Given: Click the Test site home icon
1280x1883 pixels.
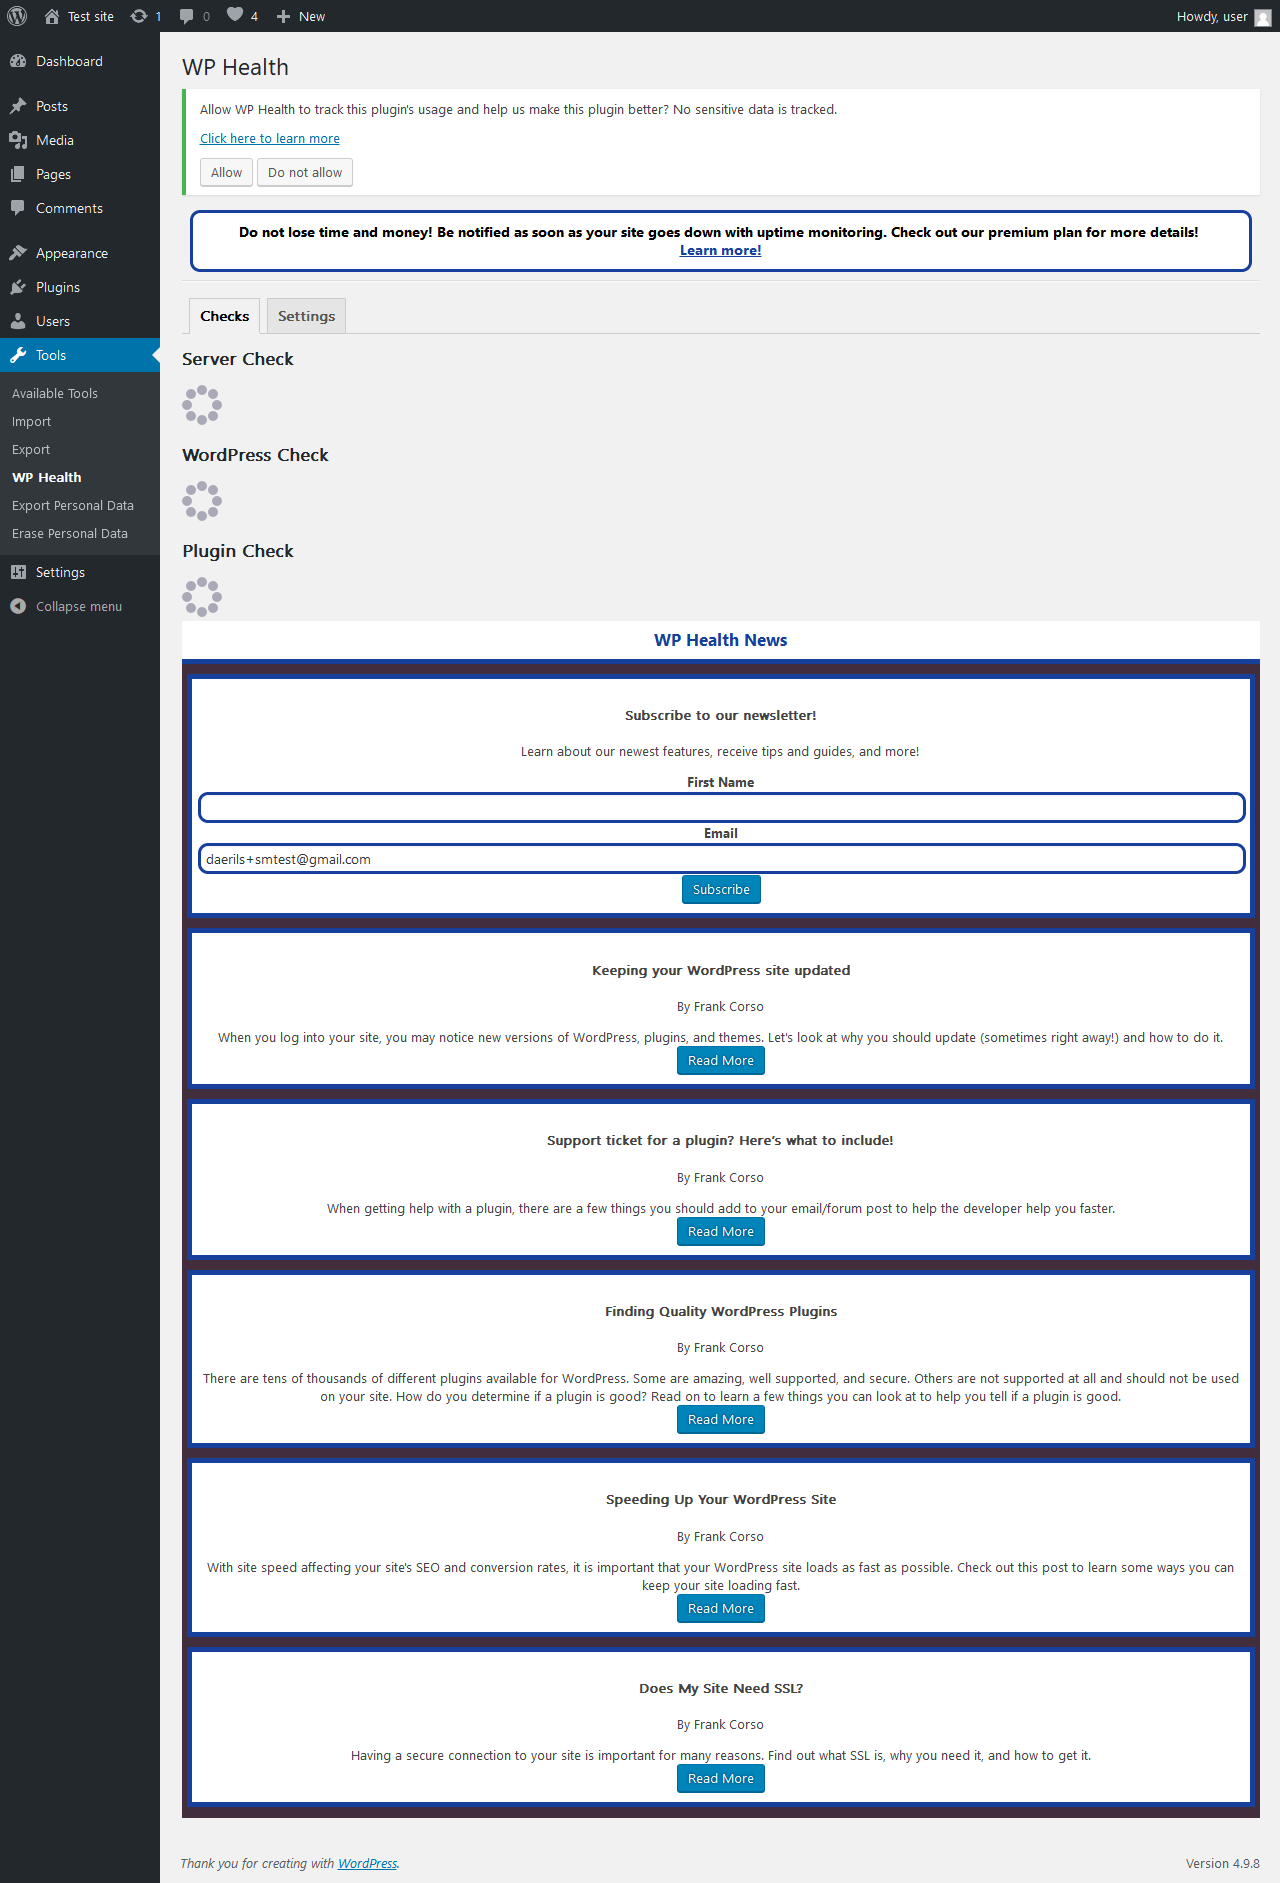Looking at the screenshot, I should pyautogui.click(x=52, y=16).
